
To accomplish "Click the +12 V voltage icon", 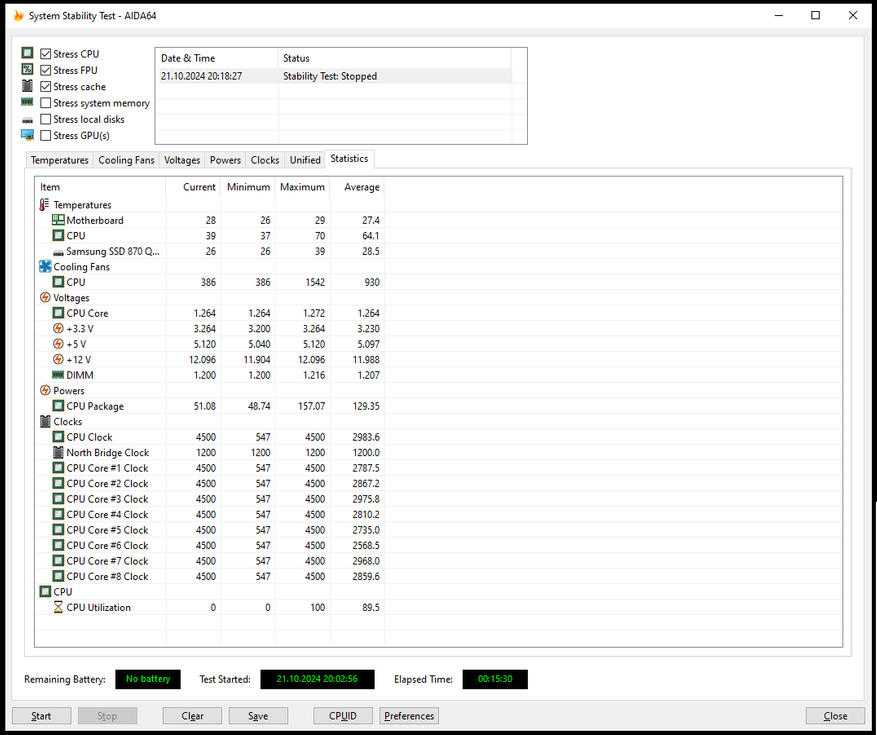I will [x=58, y=360].
